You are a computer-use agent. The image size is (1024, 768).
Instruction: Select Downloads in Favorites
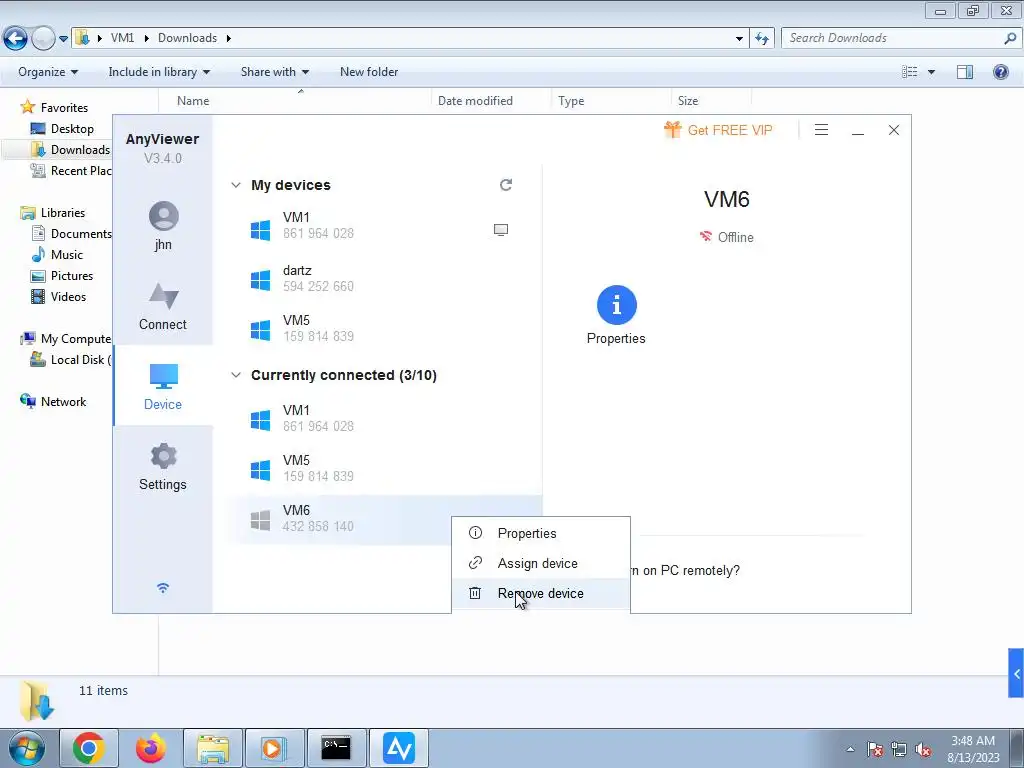tap(70, 150)
